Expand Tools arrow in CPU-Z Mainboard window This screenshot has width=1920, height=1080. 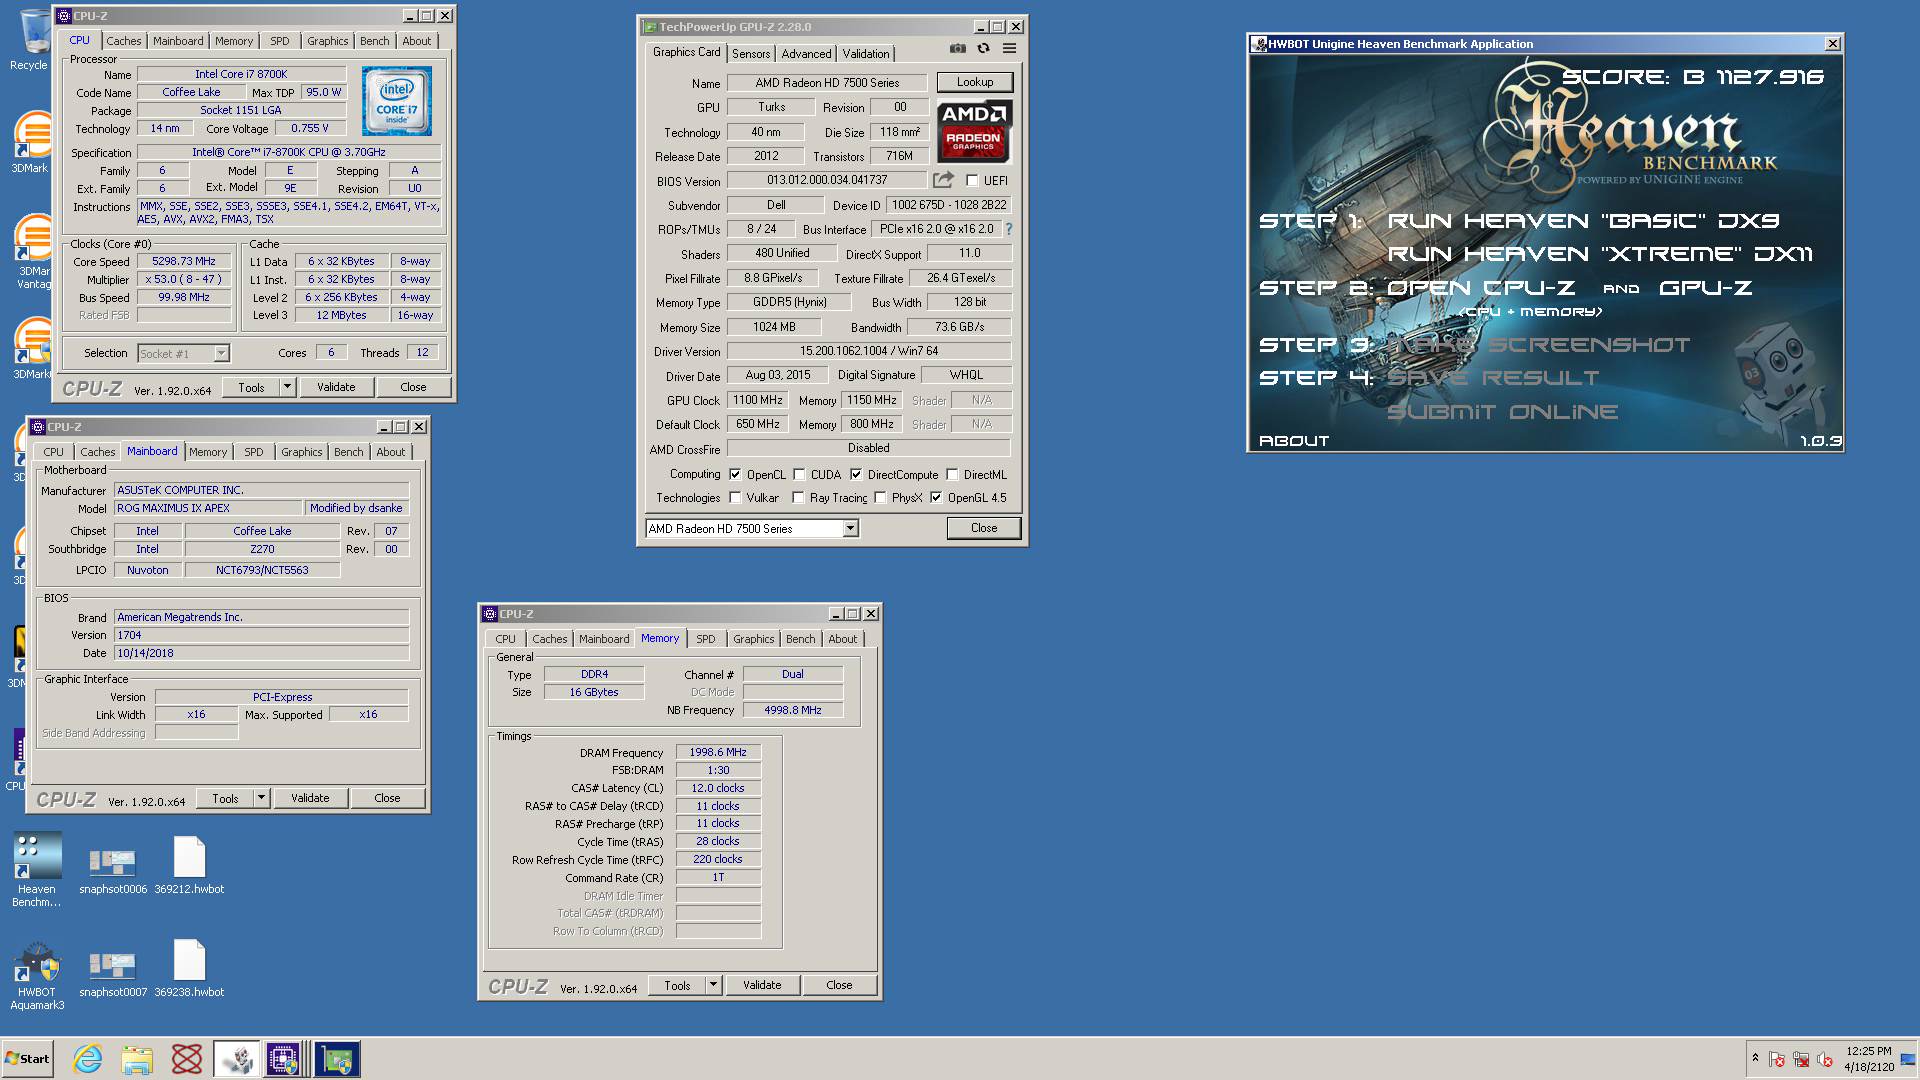[x=261, y=798]
